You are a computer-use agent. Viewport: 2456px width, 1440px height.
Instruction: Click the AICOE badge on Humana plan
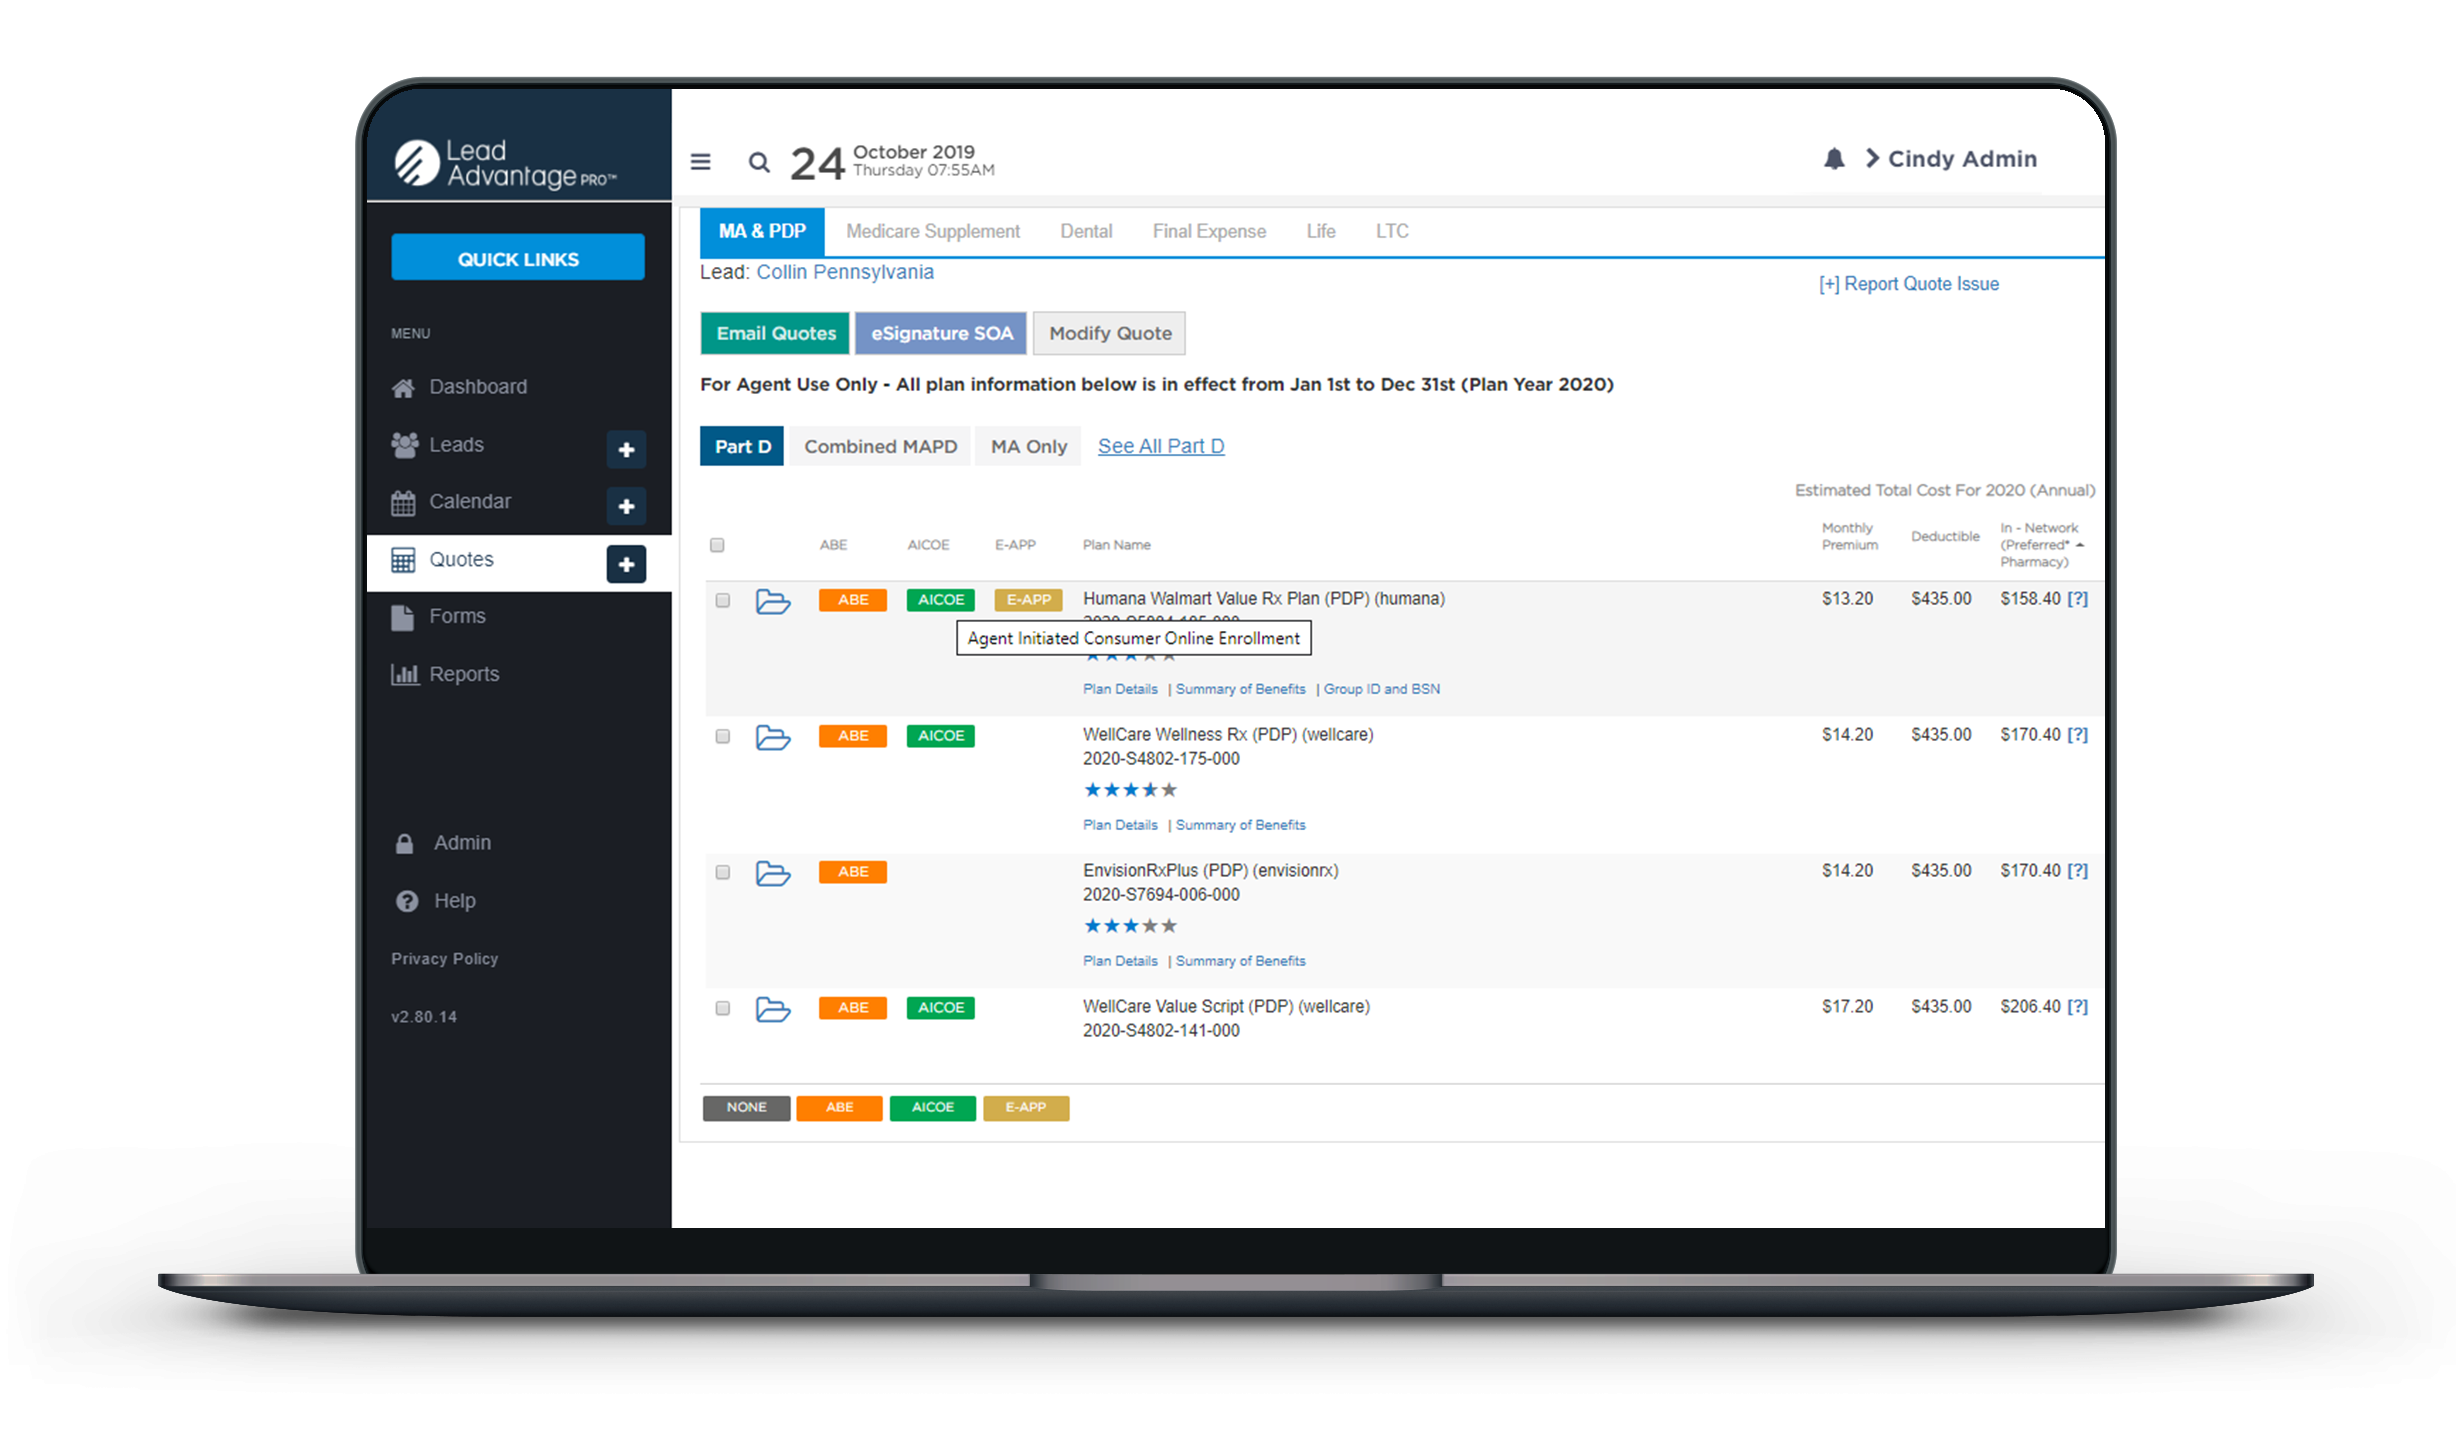click(941, 598)
